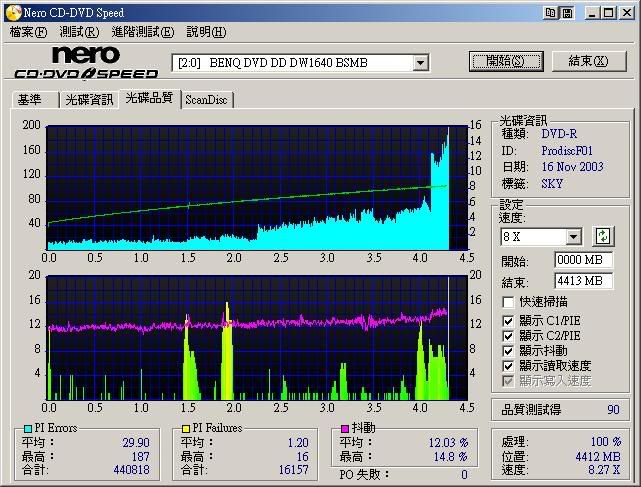
Task: Click the yellow PI Failures legend swatch
Action: coord(186,429)
